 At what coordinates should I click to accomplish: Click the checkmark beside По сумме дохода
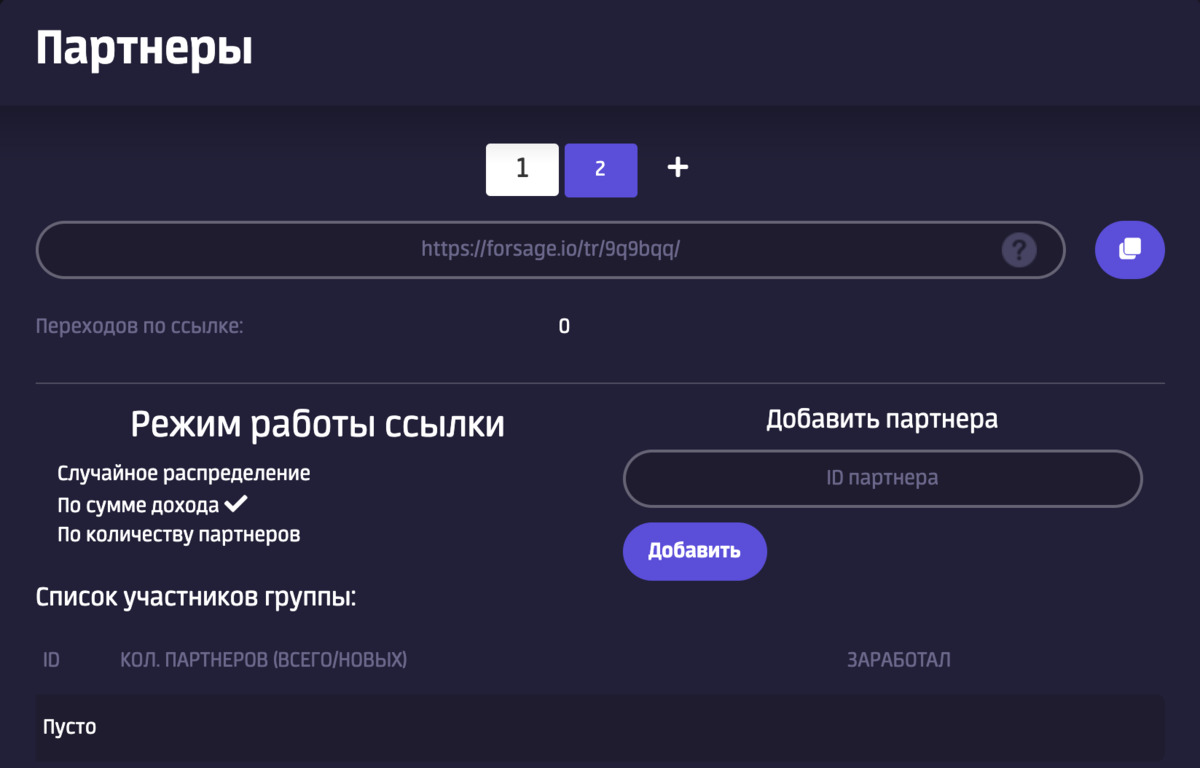236,504
